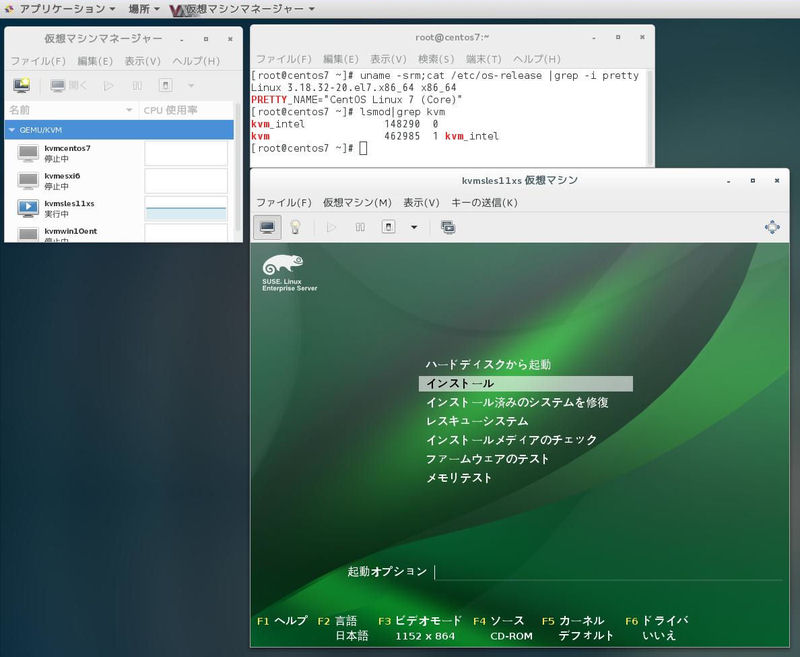Open キーの送信 menu in kvmsles11xs window
Viewport: 800px width, 657px height.
(484, 203)
